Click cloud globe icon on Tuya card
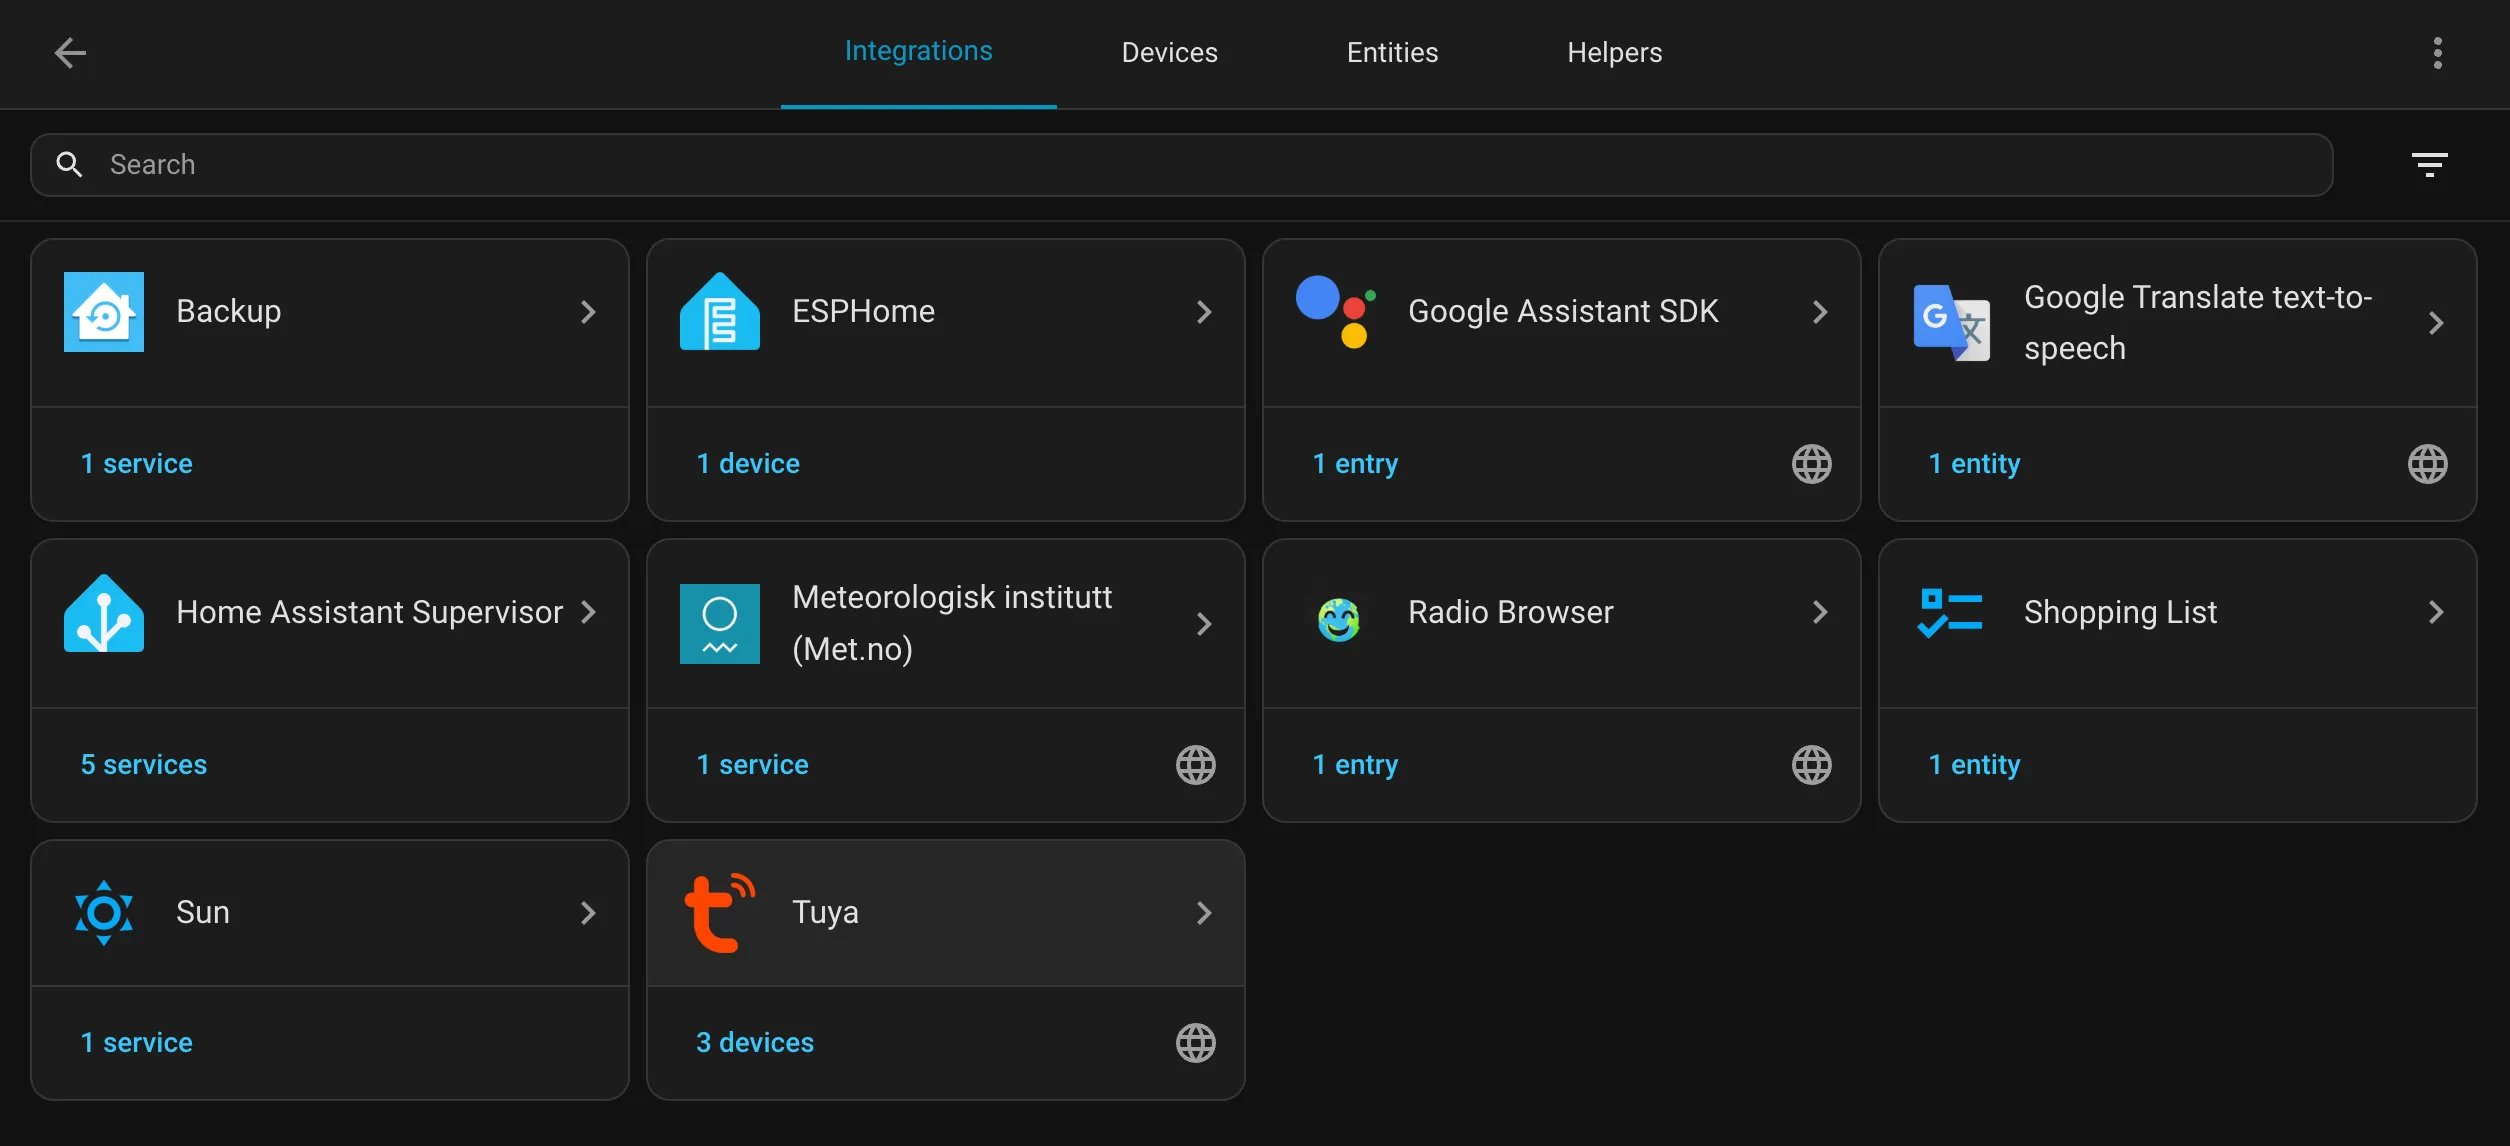 (x=1195, y=1043)
